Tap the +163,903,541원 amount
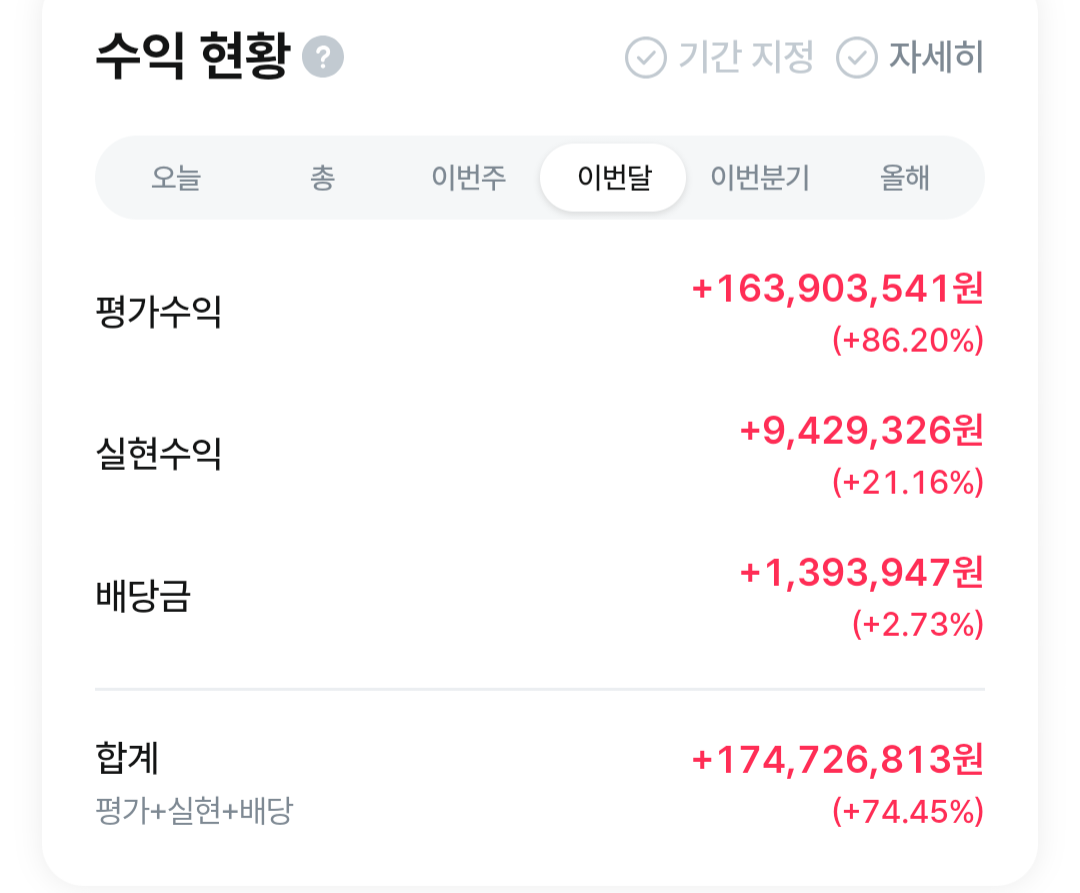This screenshot has height=893, width=1080. [838, 288]
